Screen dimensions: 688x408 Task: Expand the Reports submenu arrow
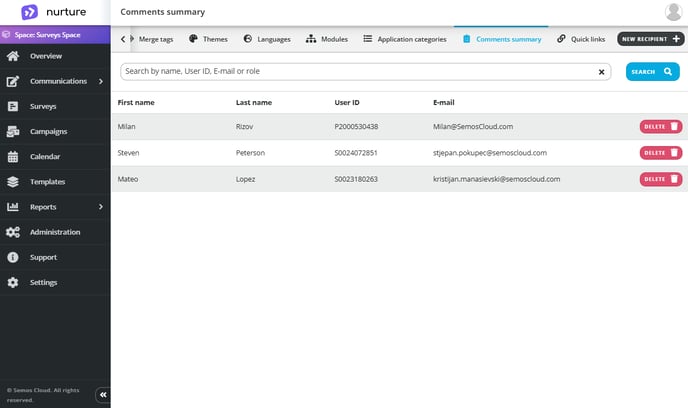pyautogui.click(x=101, y=207)
